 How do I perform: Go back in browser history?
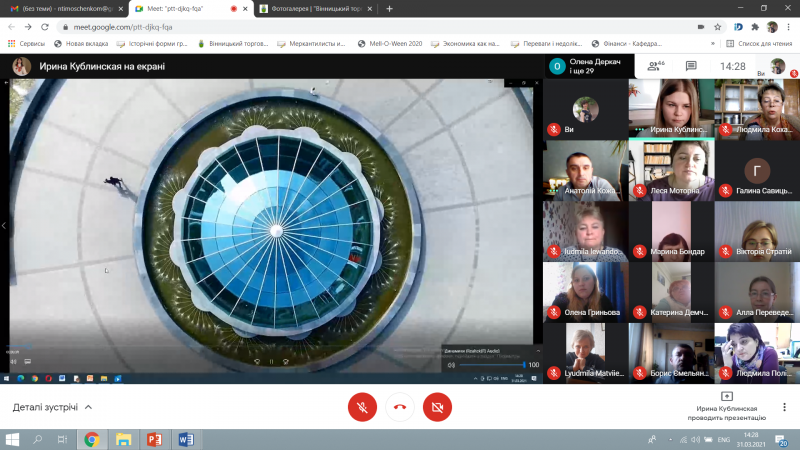pos(11,27)
